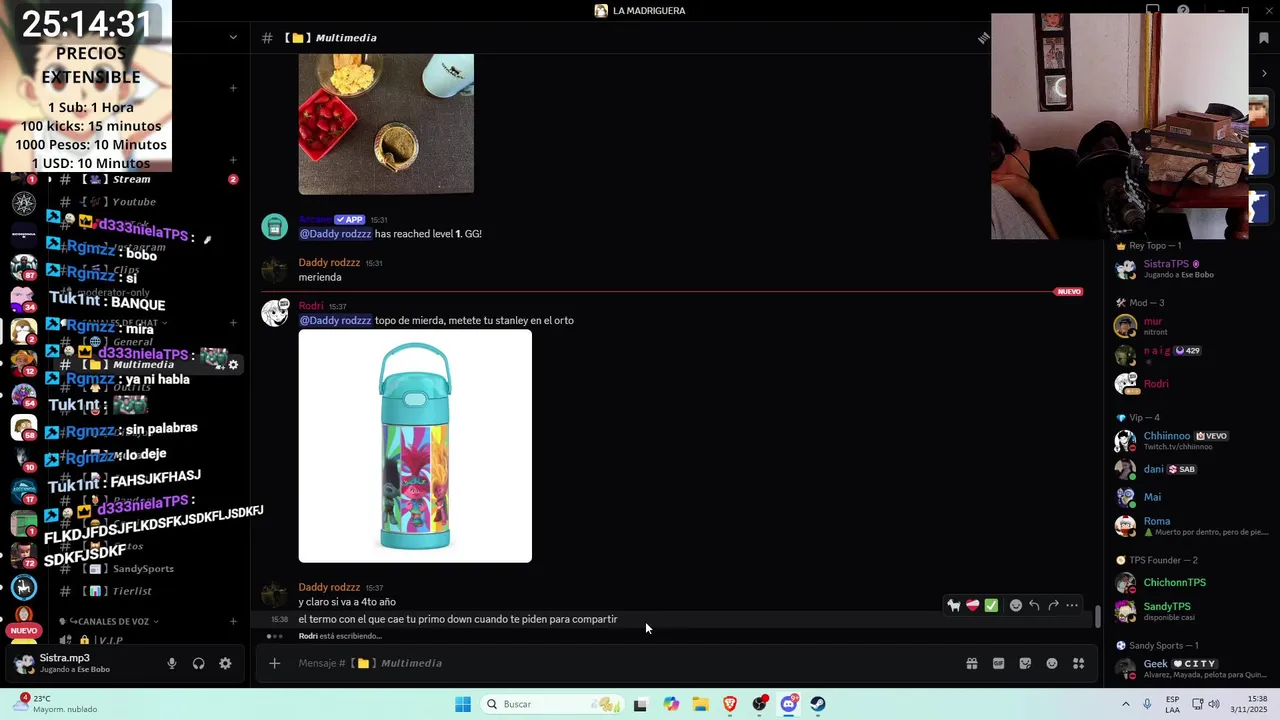Click plus attachment button in message bar
The width and height of the screenshot is (1280, 720).
(275, 663)
